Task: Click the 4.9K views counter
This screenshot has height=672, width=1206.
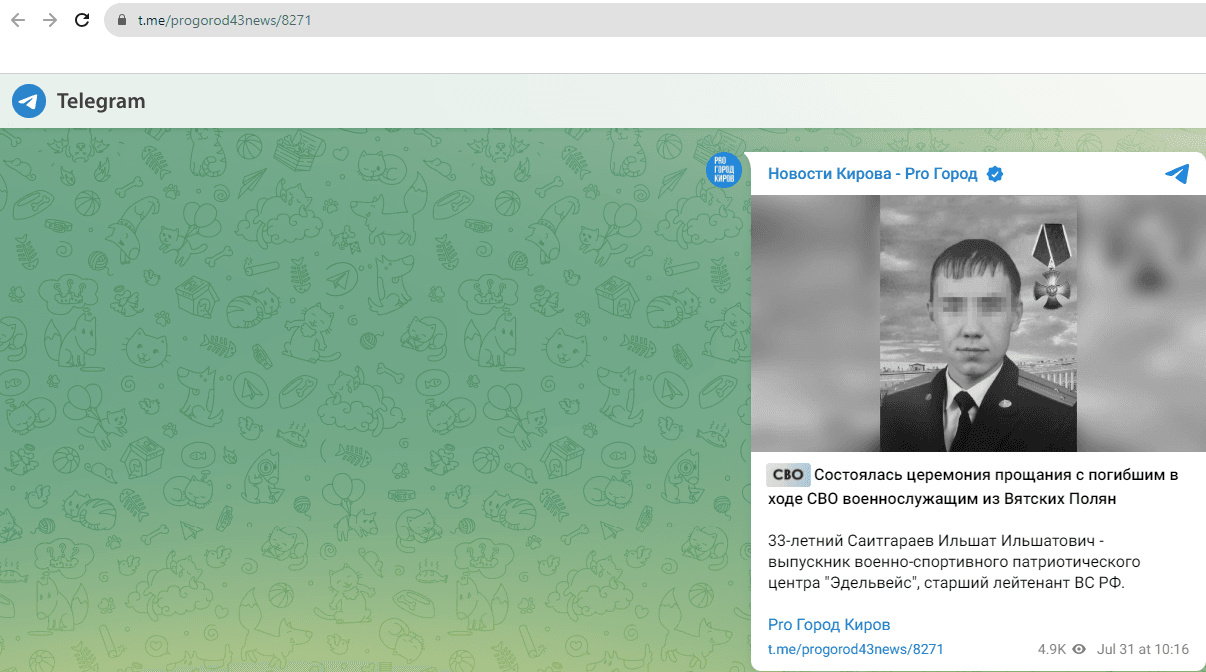Action: click(x=1052, y=649)
